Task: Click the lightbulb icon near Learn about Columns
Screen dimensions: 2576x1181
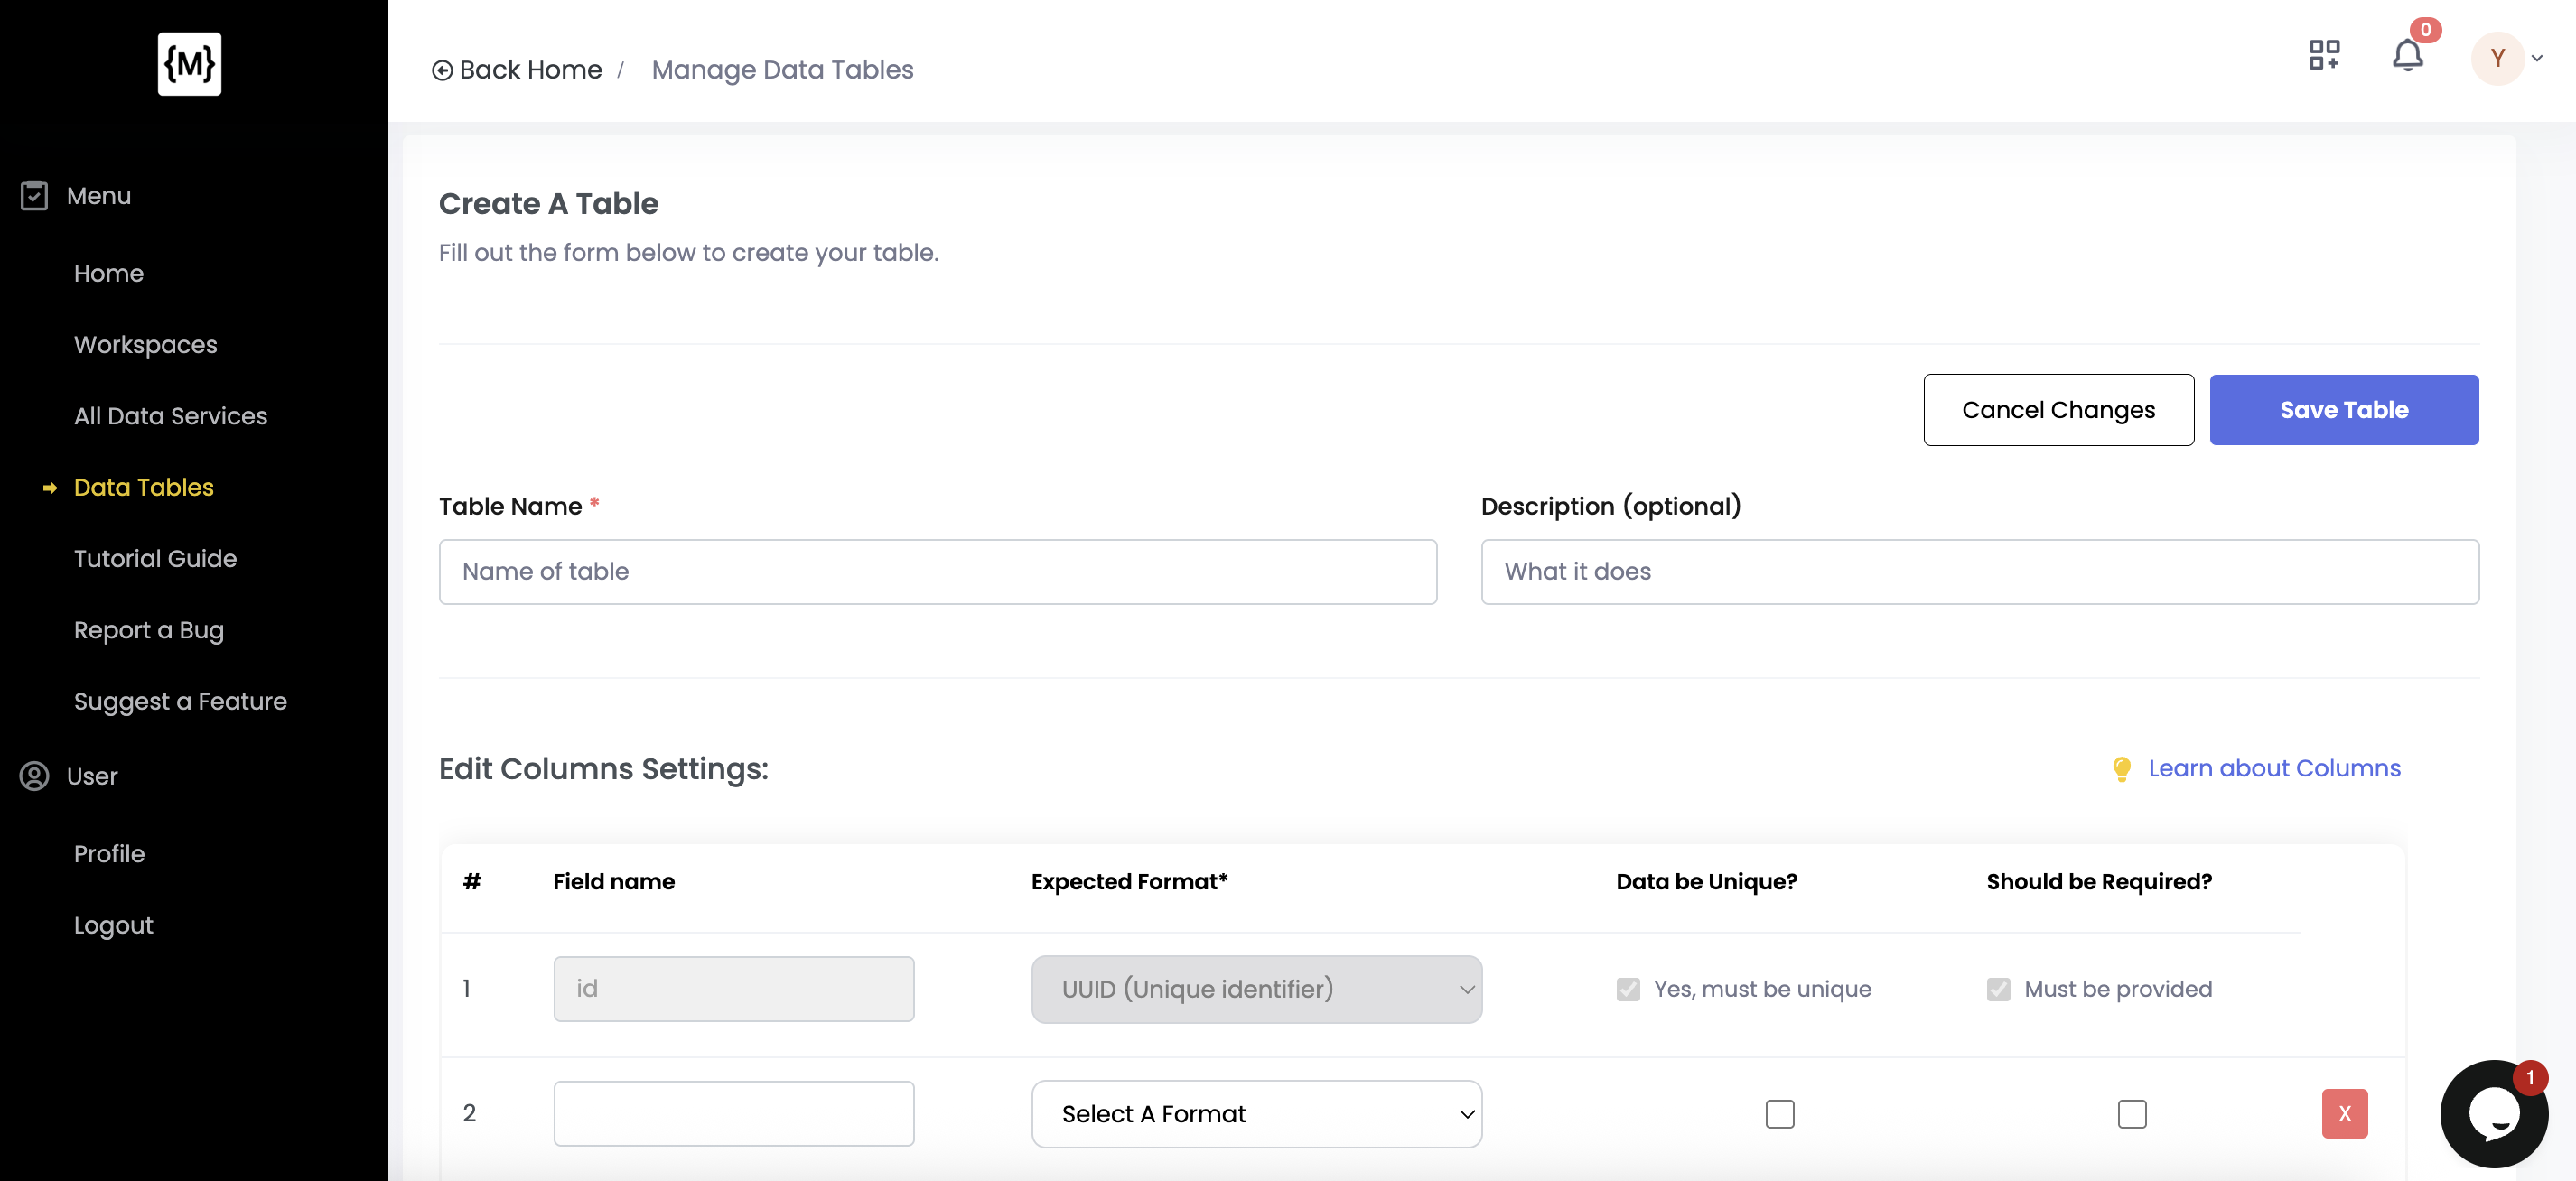Action: click(2121, 768)
